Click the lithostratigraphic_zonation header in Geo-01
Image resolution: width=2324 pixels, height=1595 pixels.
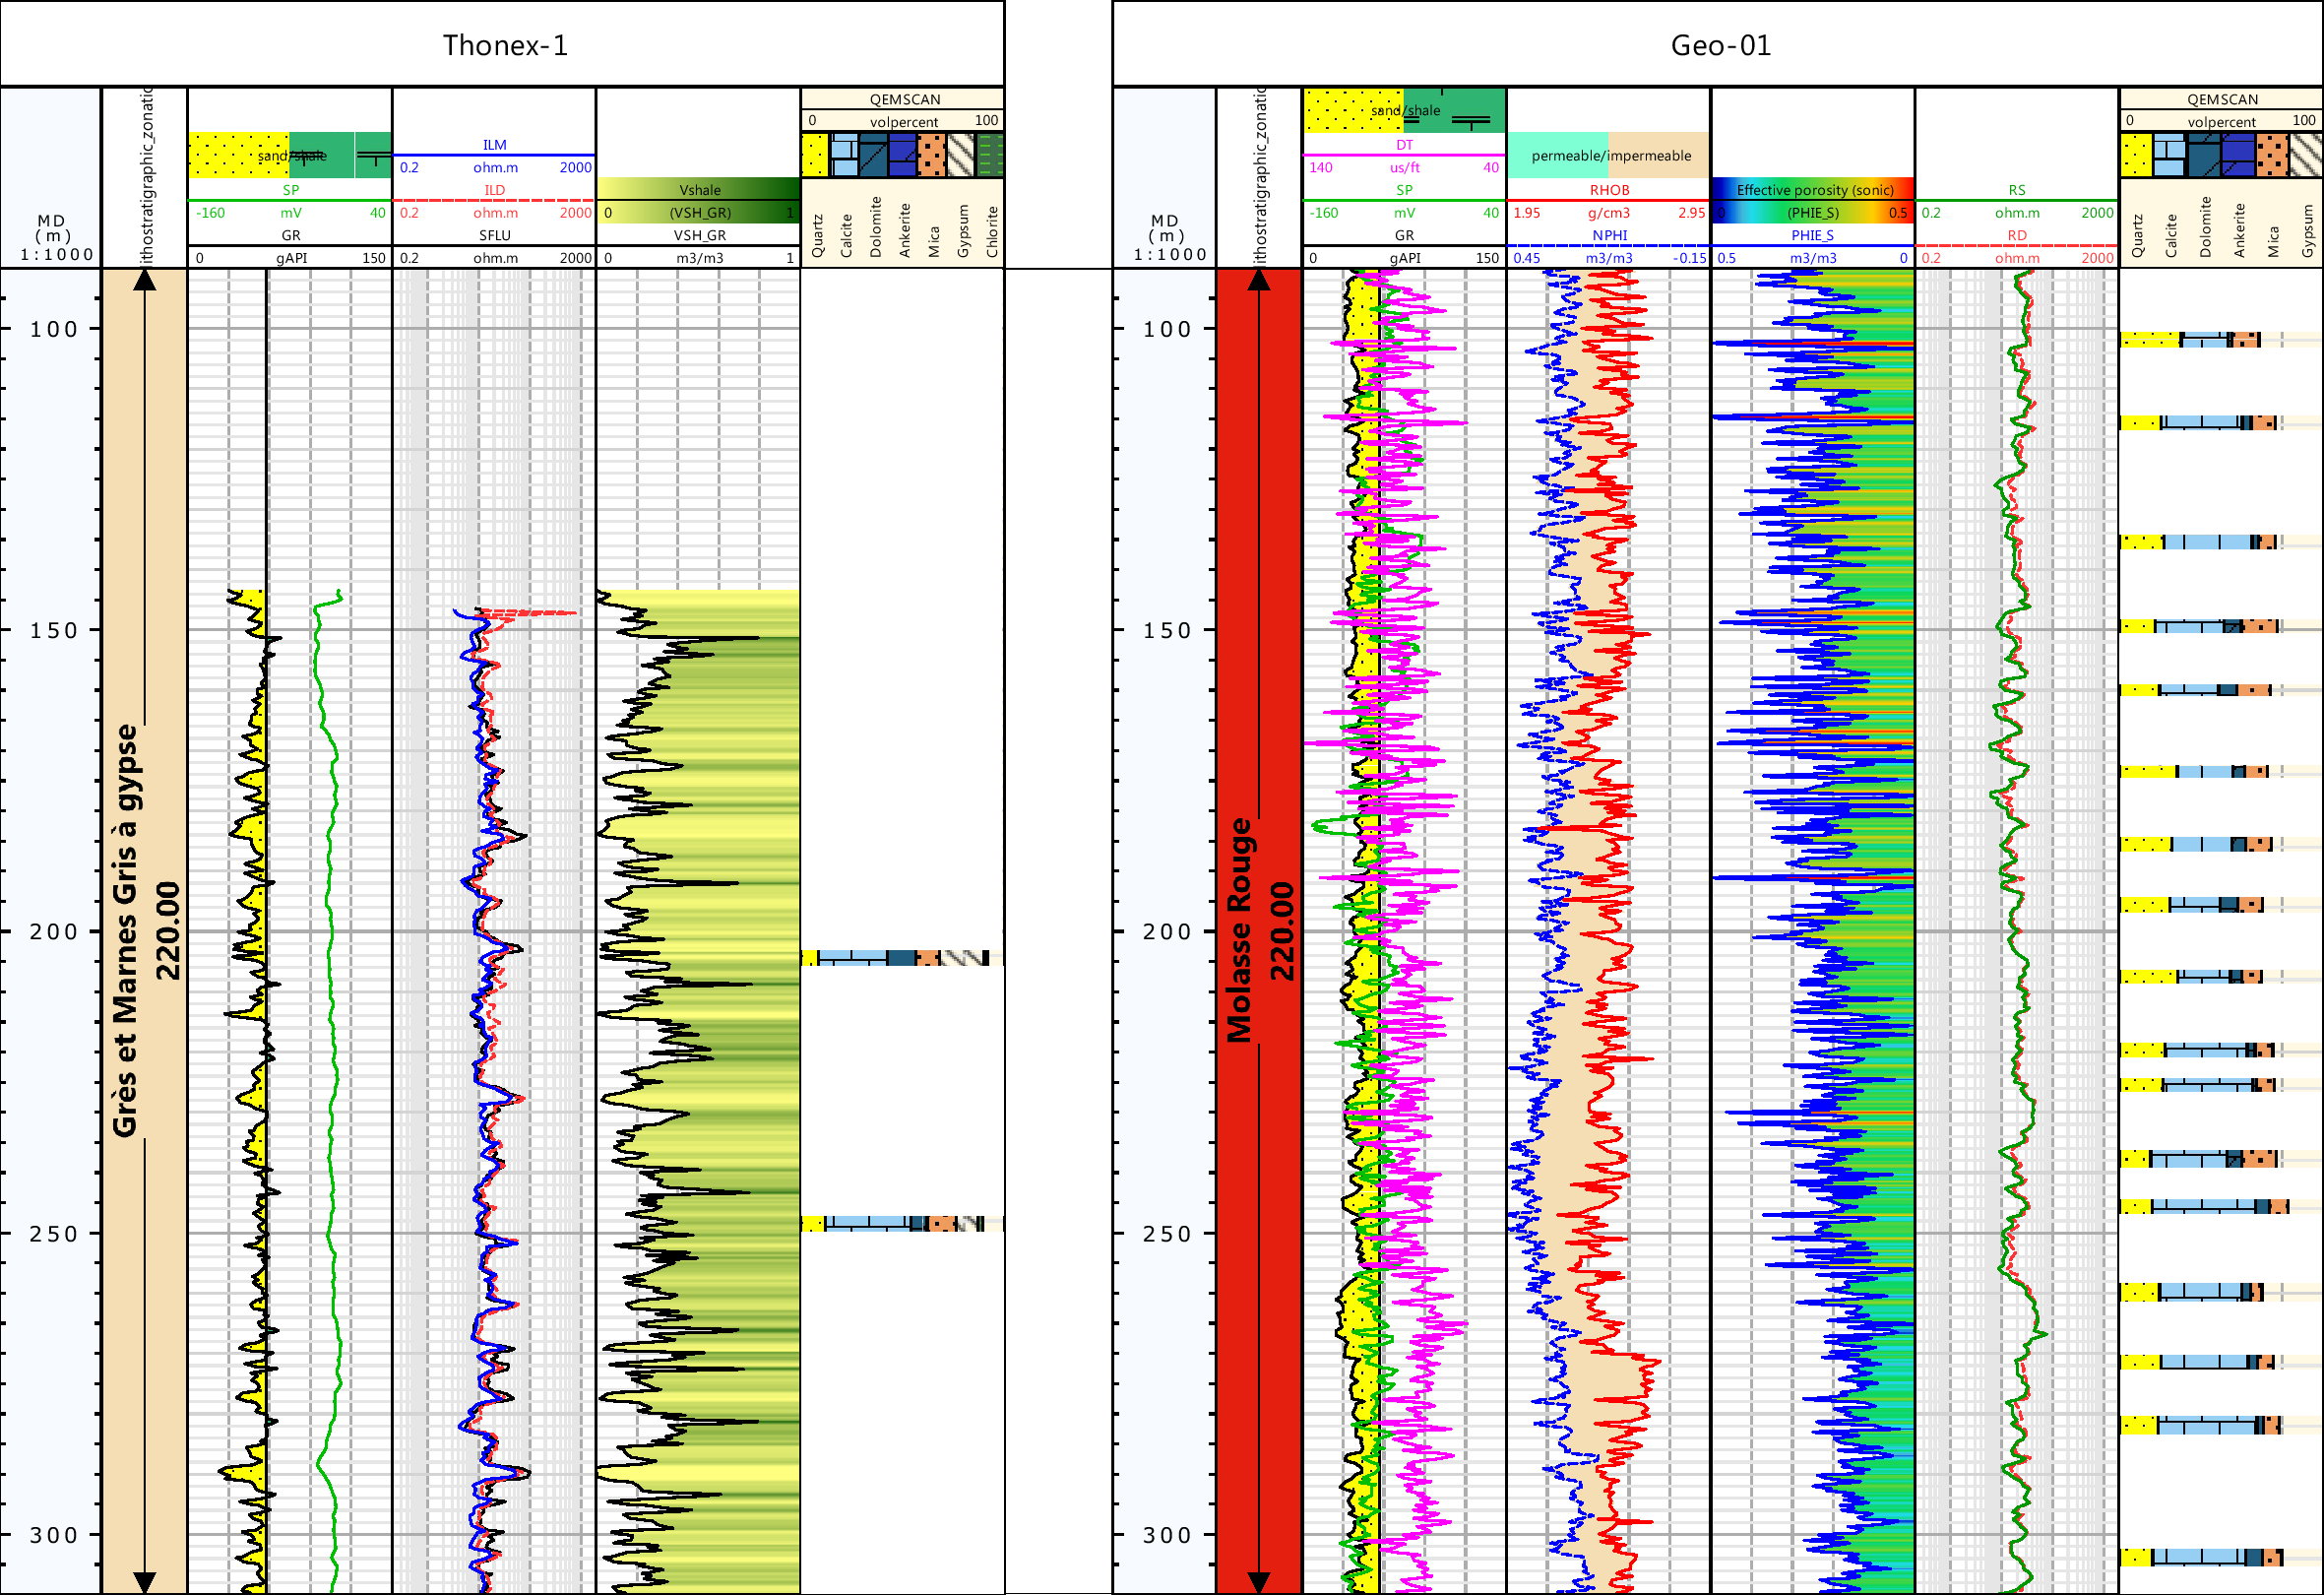[1260, 176]
